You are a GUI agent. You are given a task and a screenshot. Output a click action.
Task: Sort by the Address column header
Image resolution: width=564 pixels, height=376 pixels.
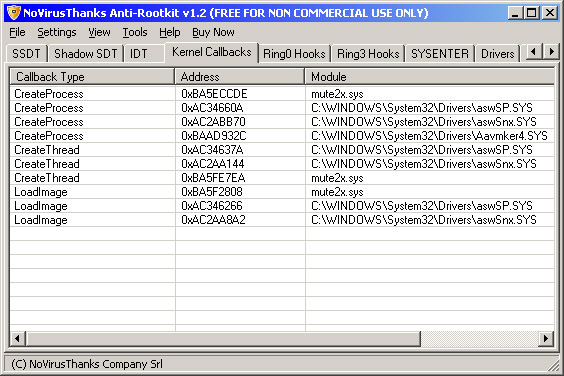tap(240, 77)
